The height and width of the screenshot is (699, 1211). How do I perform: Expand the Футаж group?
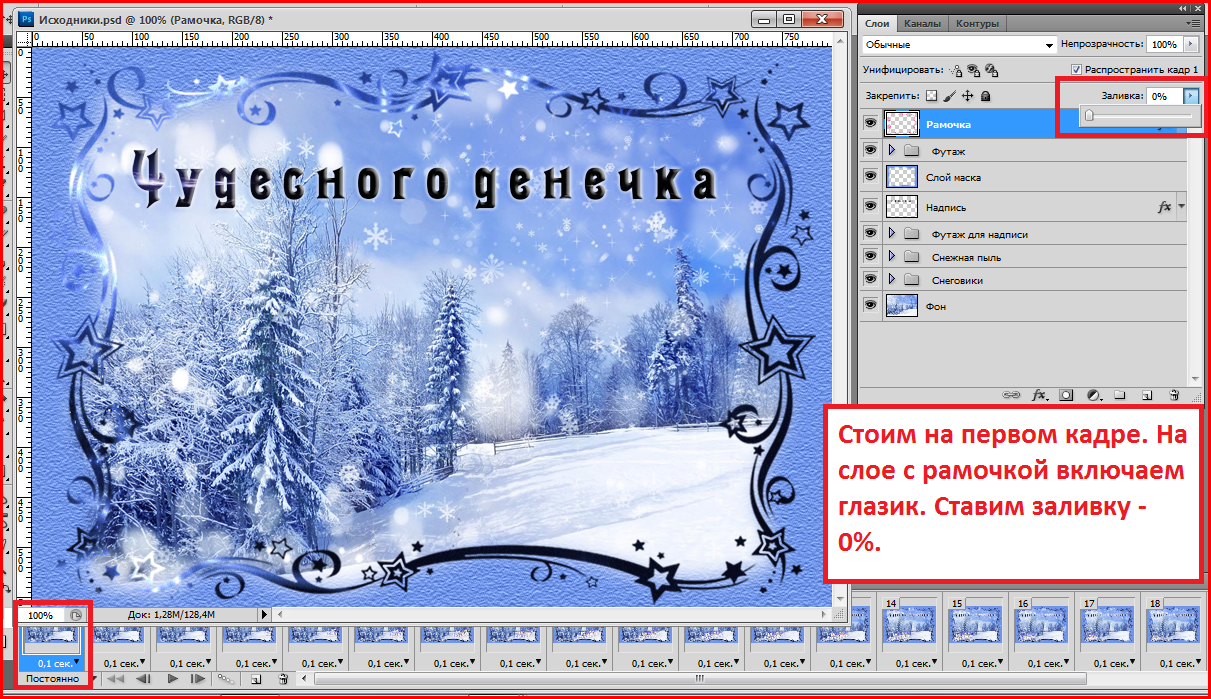pos(891,150)
